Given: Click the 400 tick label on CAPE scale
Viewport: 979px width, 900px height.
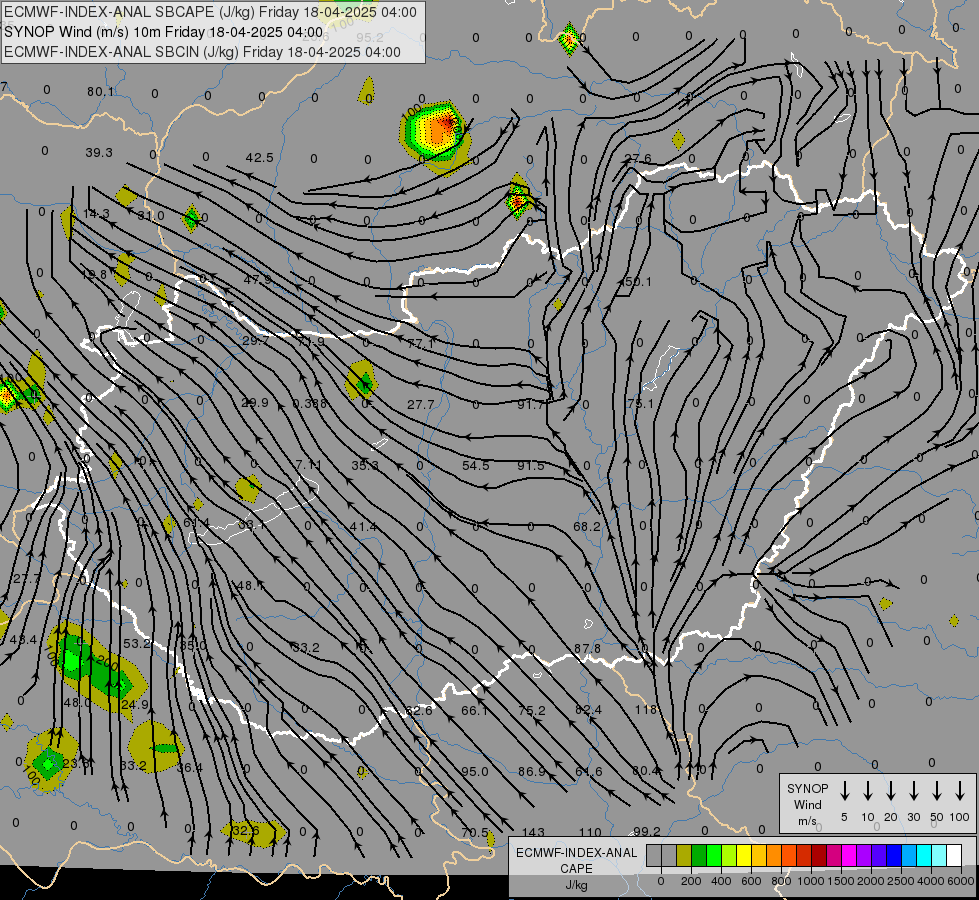Looking at the screenshot, I should [721, 881].
